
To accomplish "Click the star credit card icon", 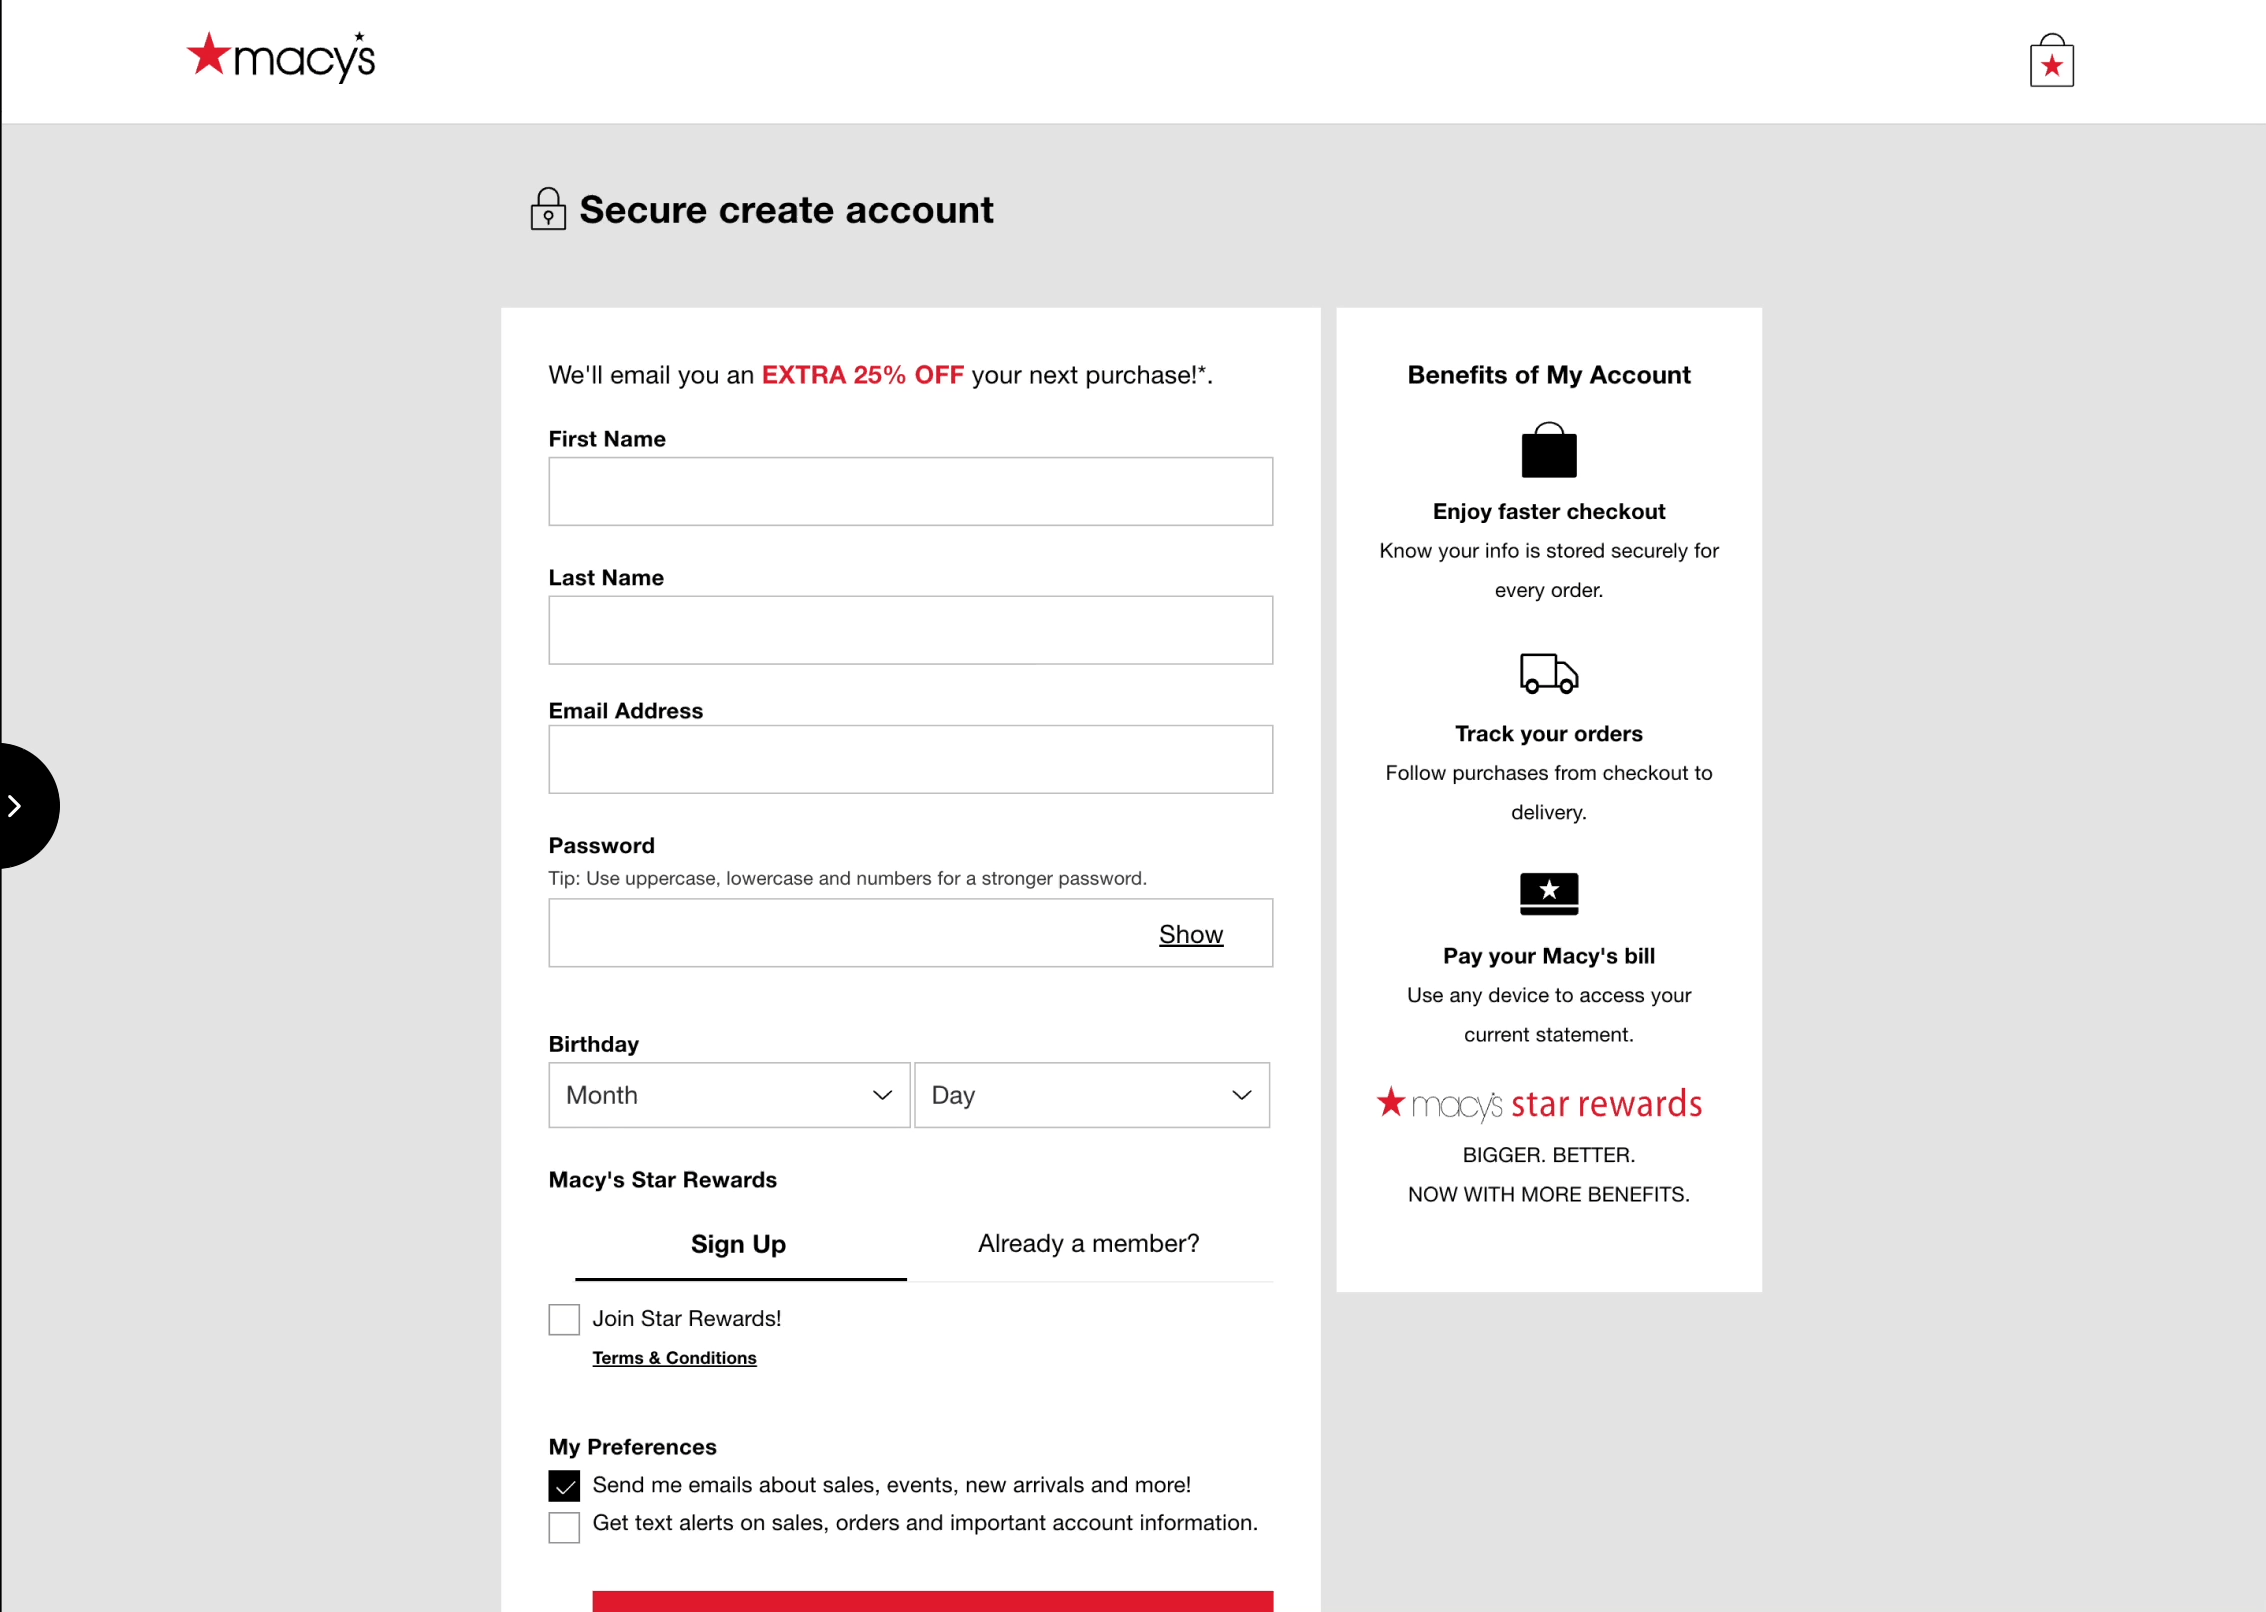I will click(x=1548, y=893).
